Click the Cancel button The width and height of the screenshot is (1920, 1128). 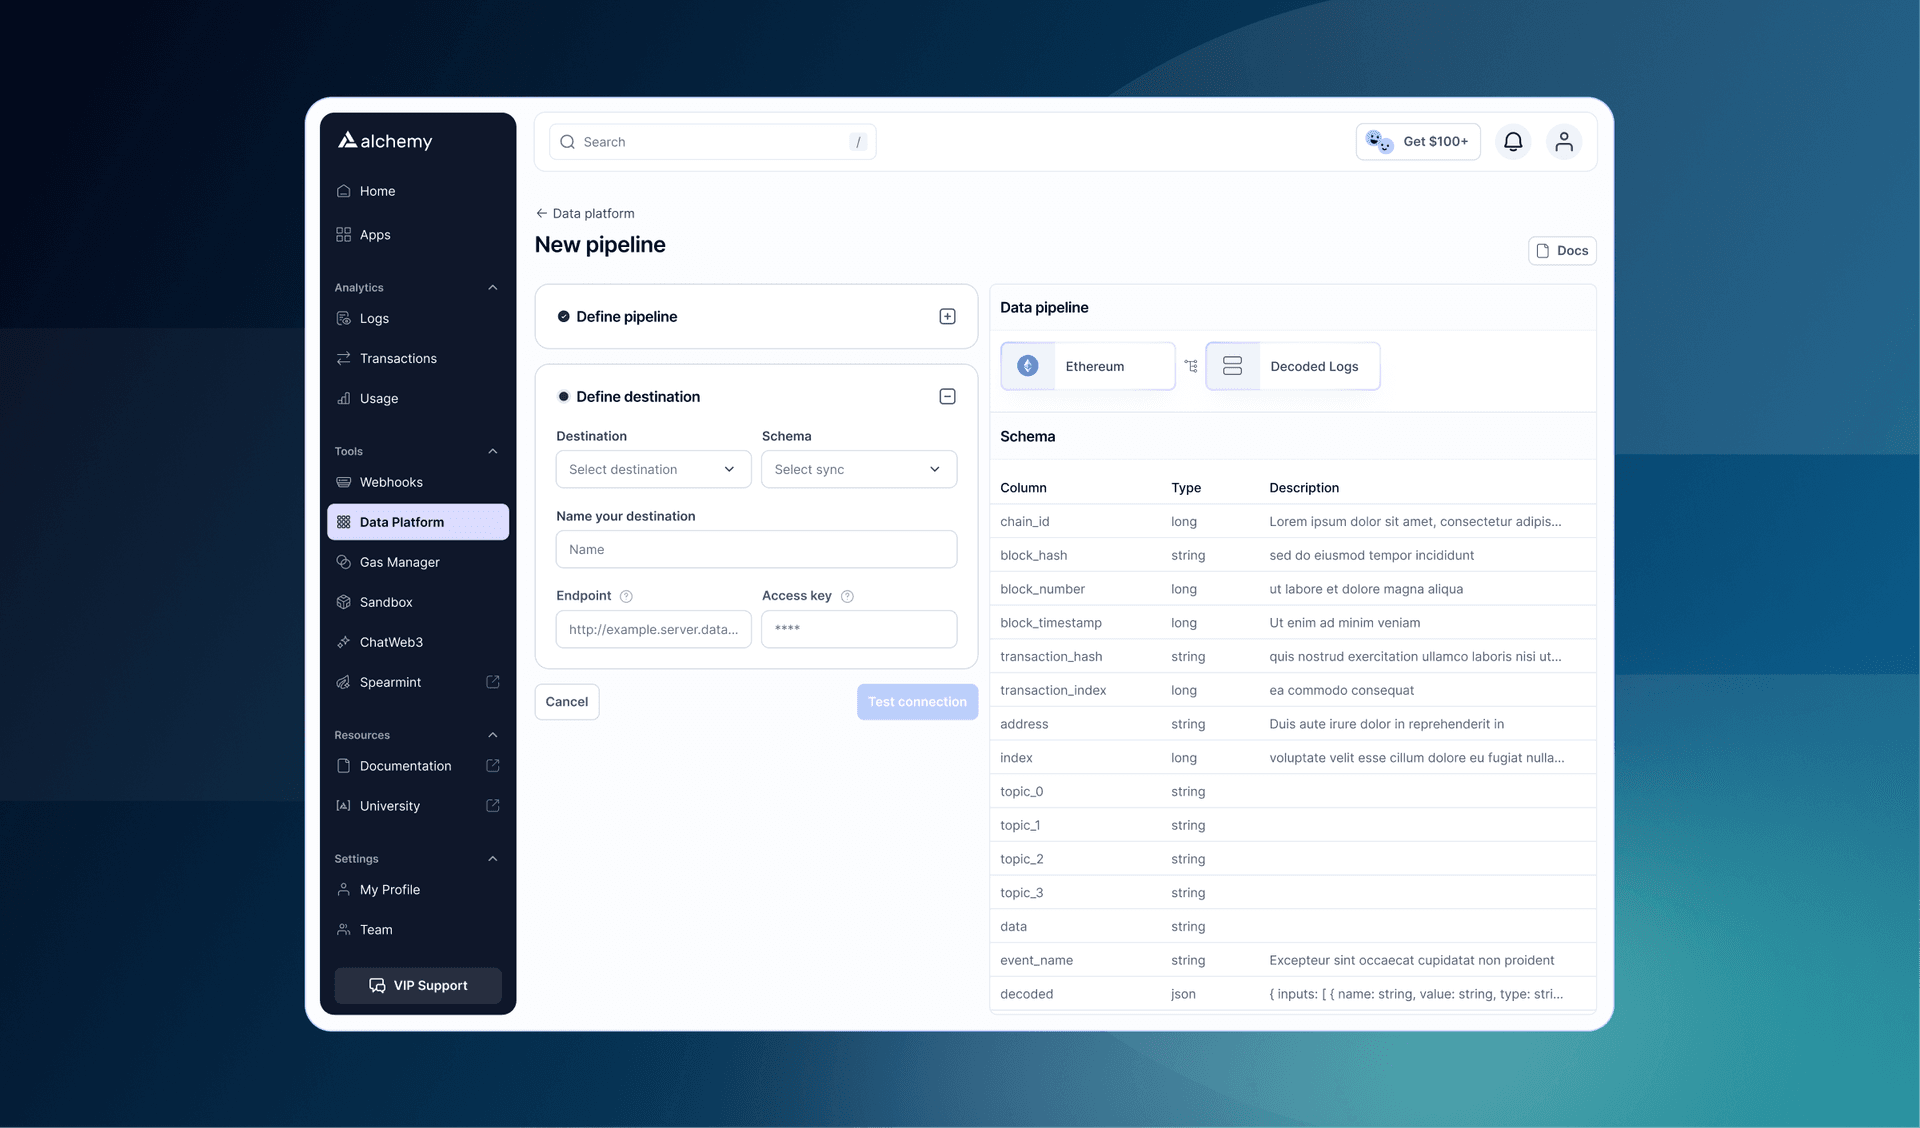tap(566, 701)
